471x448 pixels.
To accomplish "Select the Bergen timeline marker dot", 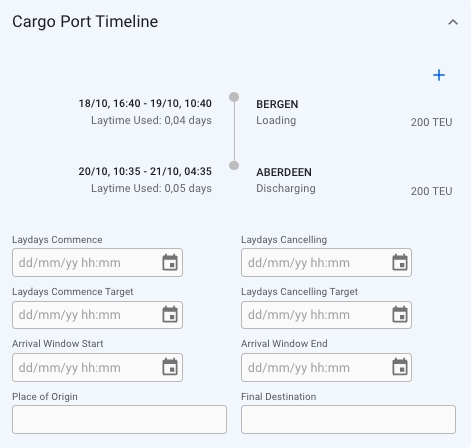I will point(234,97).
